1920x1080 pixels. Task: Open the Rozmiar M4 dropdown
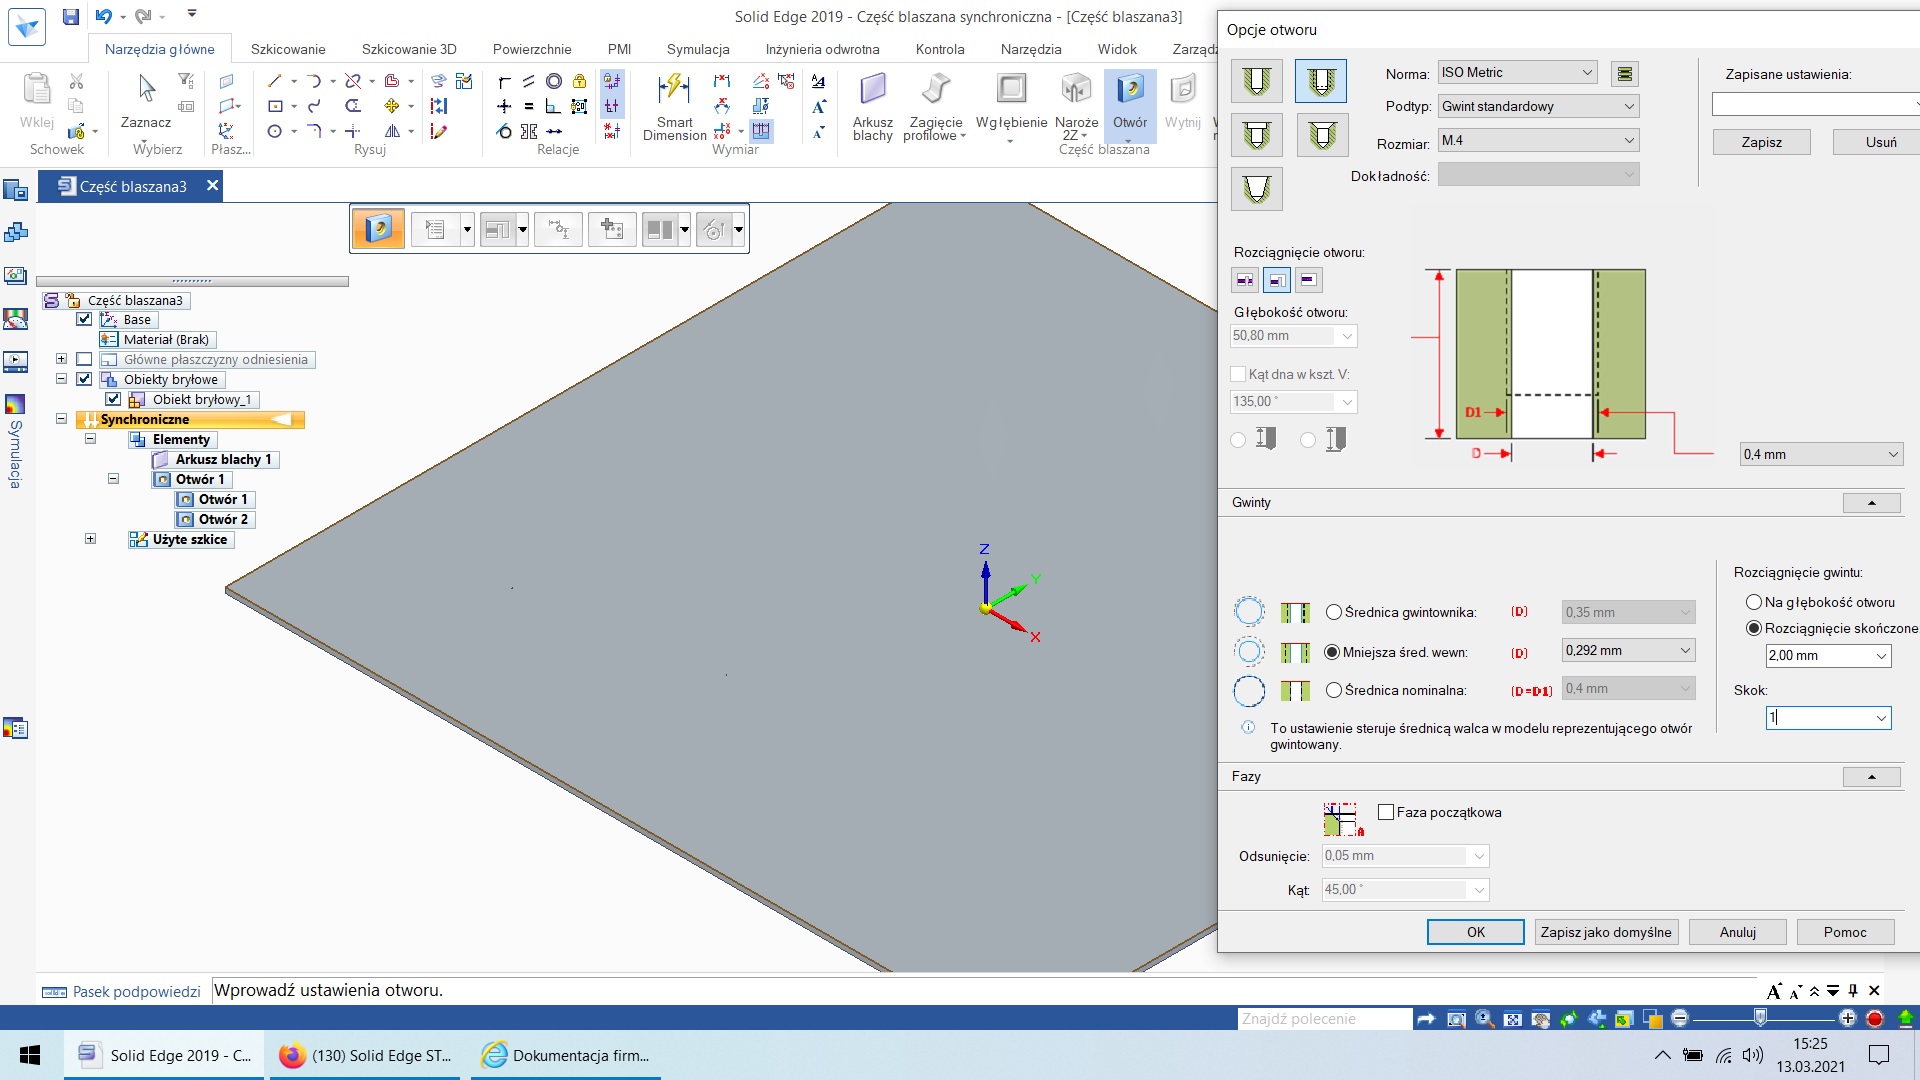(x=1538, y=140)
